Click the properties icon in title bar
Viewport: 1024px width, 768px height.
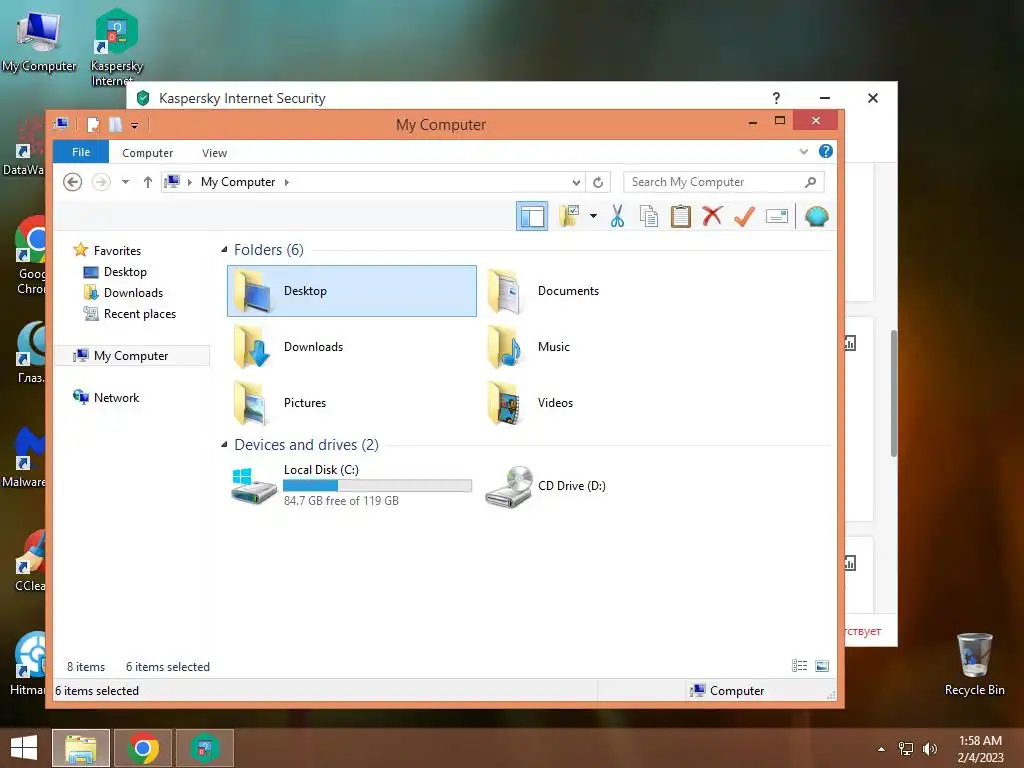[93, 124]
